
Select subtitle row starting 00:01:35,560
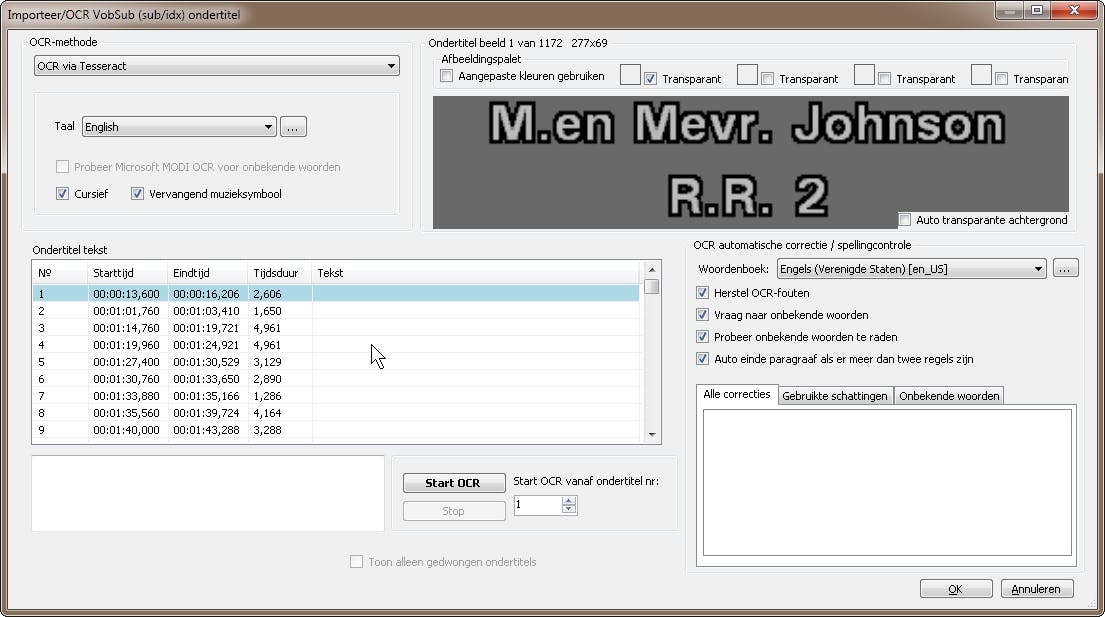(x=335, y=413)
